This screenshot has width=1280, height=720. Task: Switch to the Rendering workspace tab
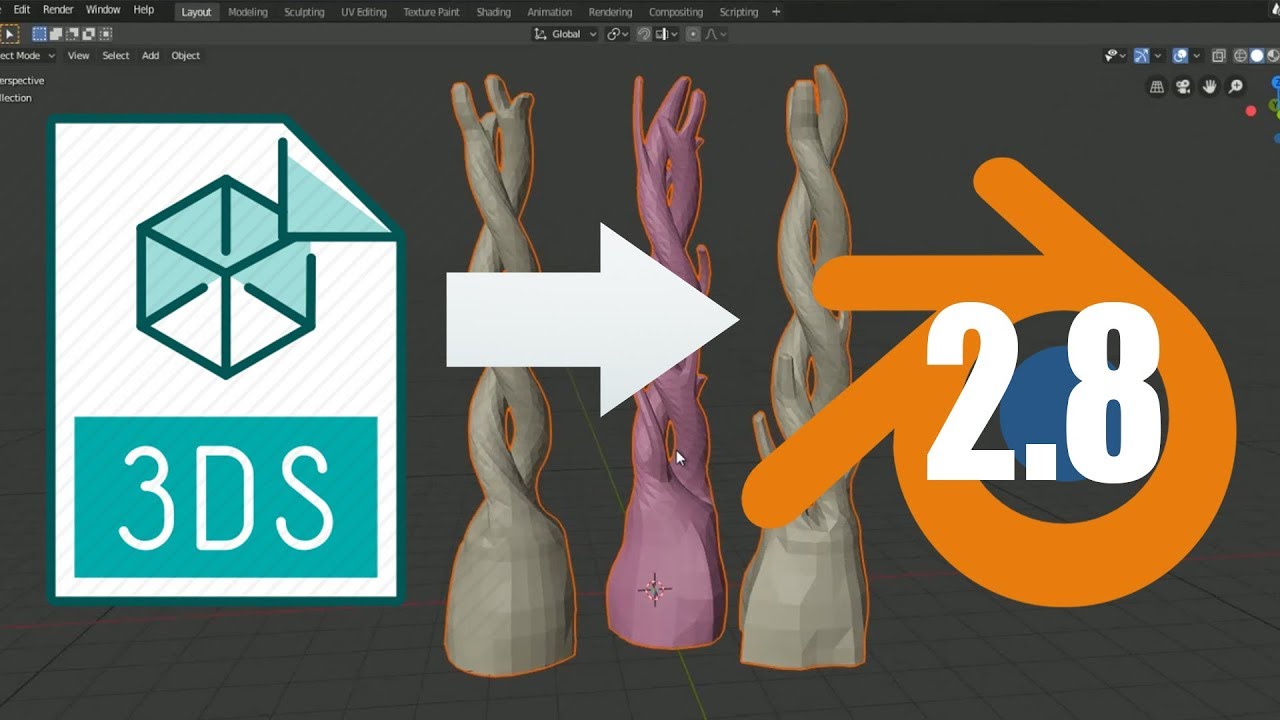click(x=610, y=12)
